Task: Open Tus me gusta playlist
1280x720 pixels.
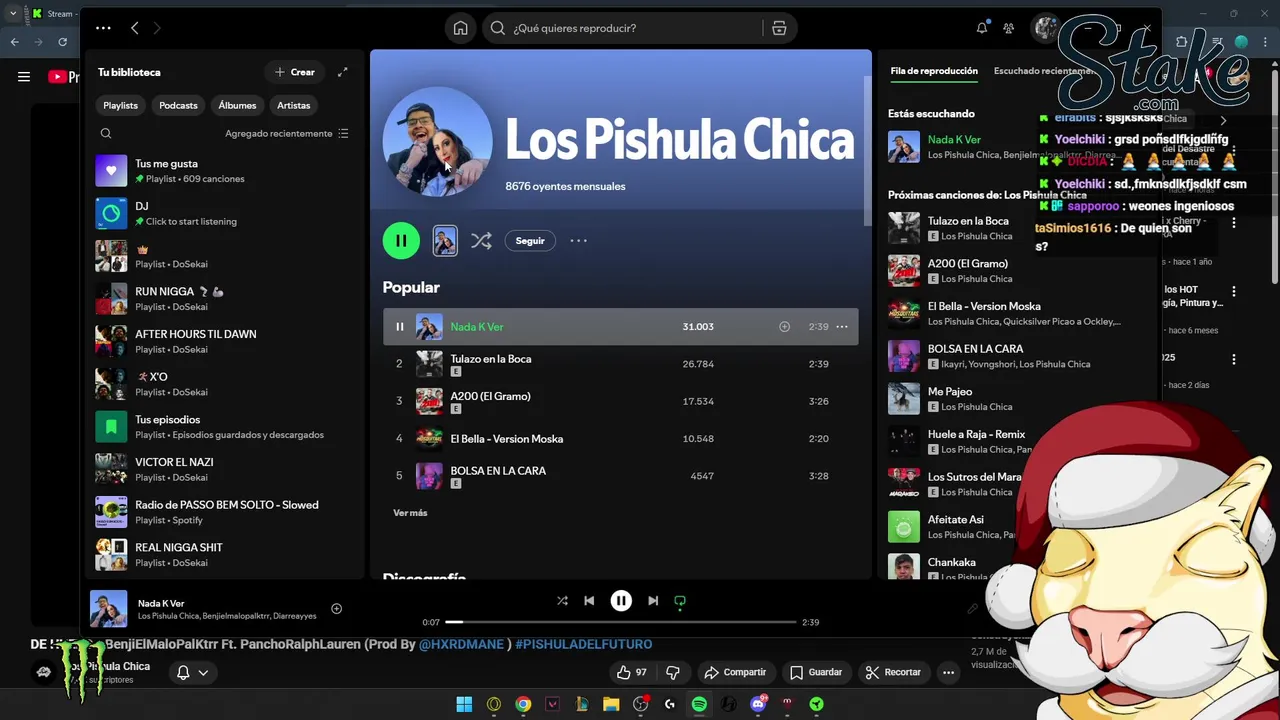Action: pyautogui.click(x=225, y=171)
